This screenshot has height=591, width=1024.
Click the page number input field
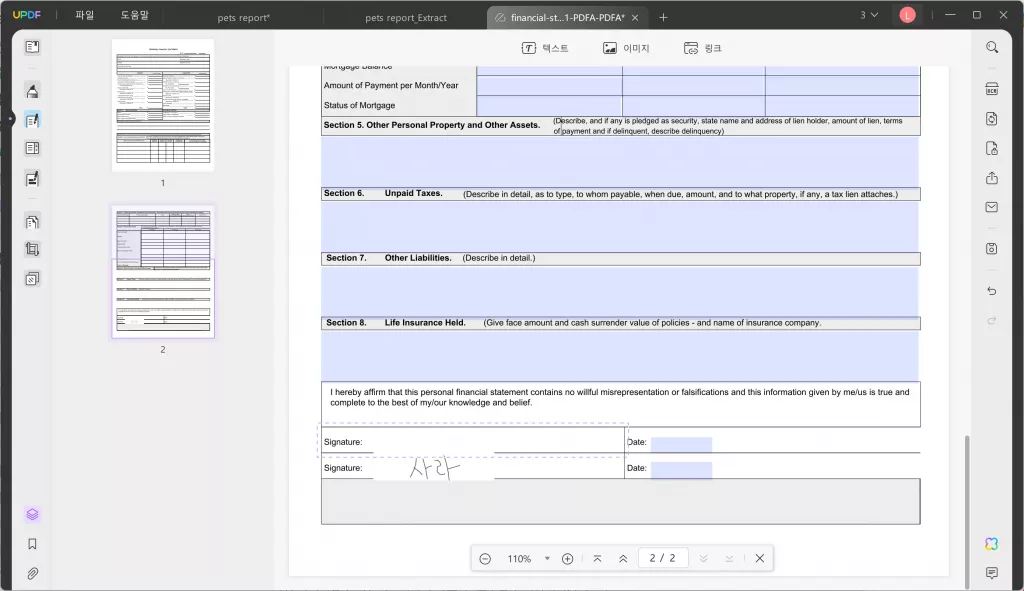point(662,558)
